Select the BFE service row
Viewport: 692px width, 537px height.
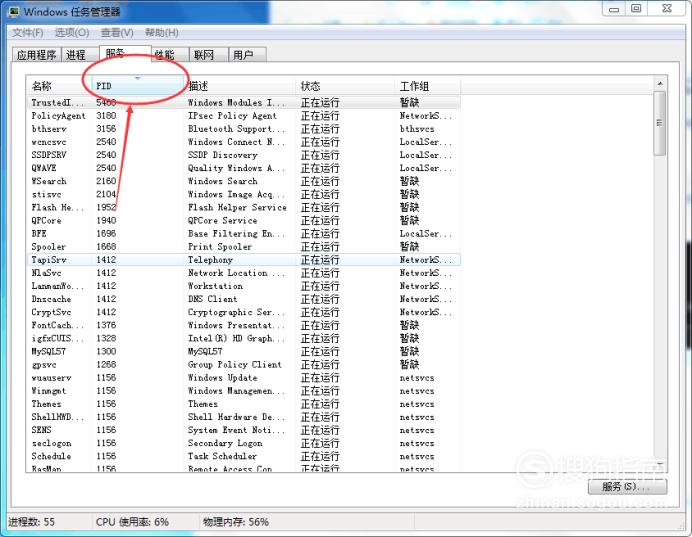click(244, 233)
